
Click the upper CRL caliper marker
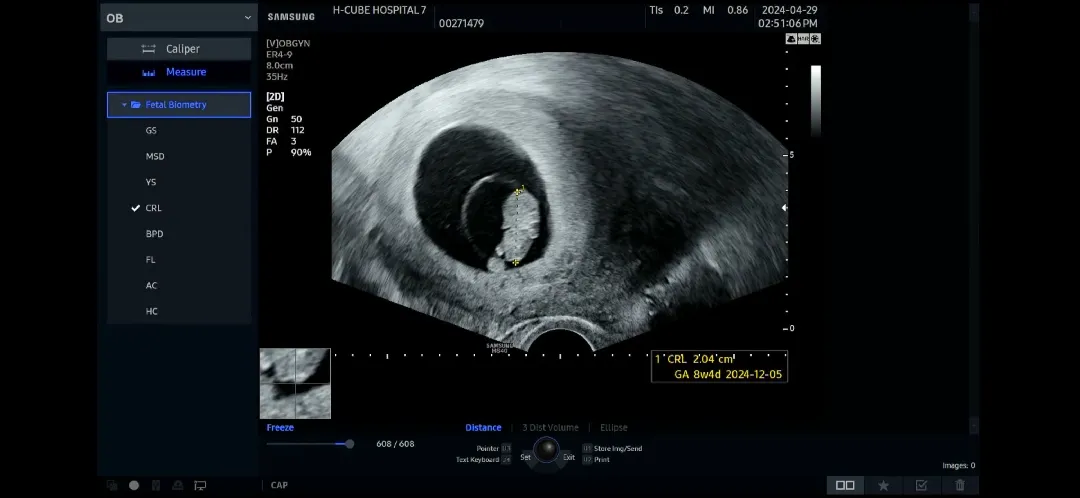(519, 191)
